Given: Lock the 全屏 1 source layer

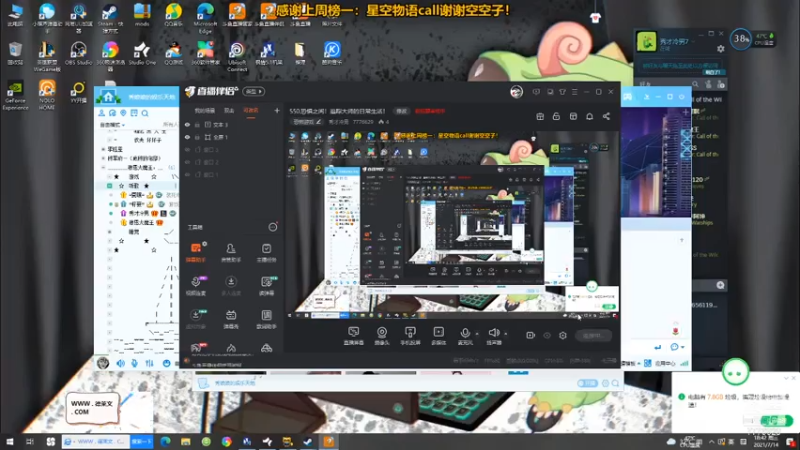Looking at the screenshot, I should 197,137.
